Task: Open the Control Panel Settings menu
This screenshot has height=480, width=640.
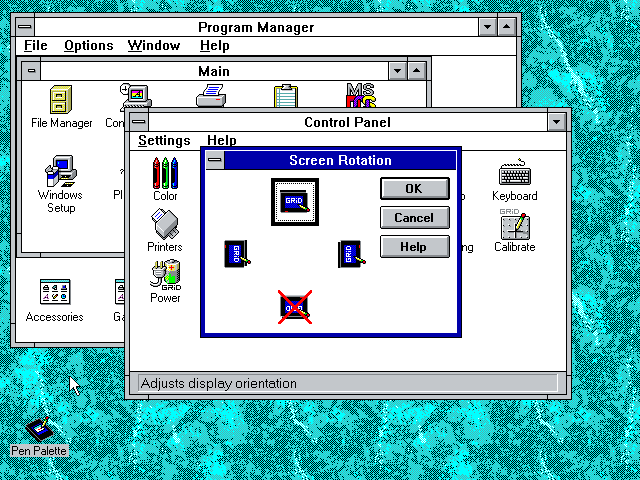Action: 164,140
